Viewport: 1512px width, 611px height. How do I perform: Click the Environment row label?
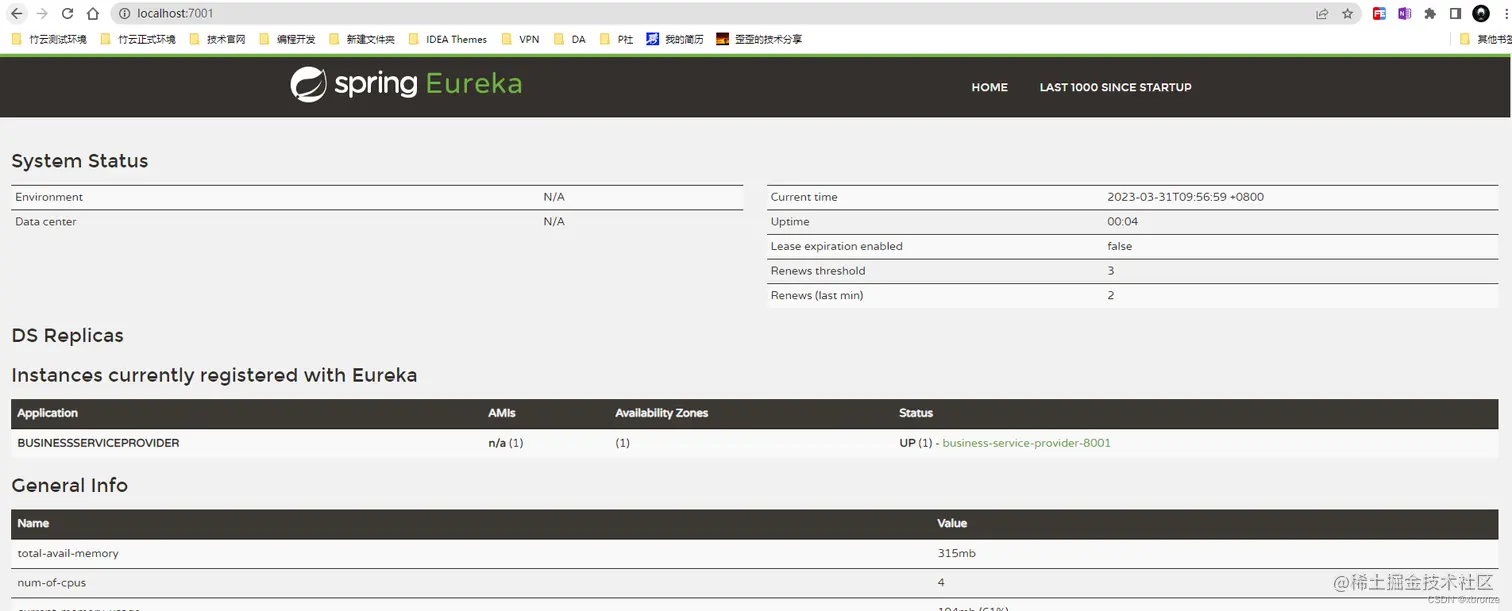coord(49,197)
